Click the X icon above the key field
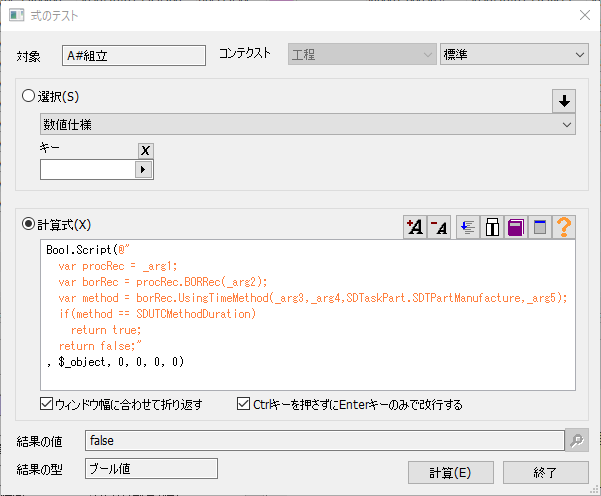This screenshot has width=601, height=496. (x=145, y=150)
